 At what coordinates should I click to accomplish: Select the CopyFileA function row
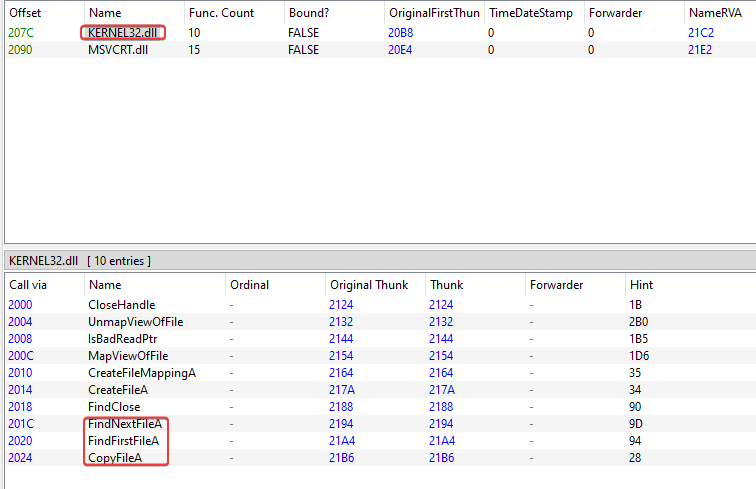[380, 458]
